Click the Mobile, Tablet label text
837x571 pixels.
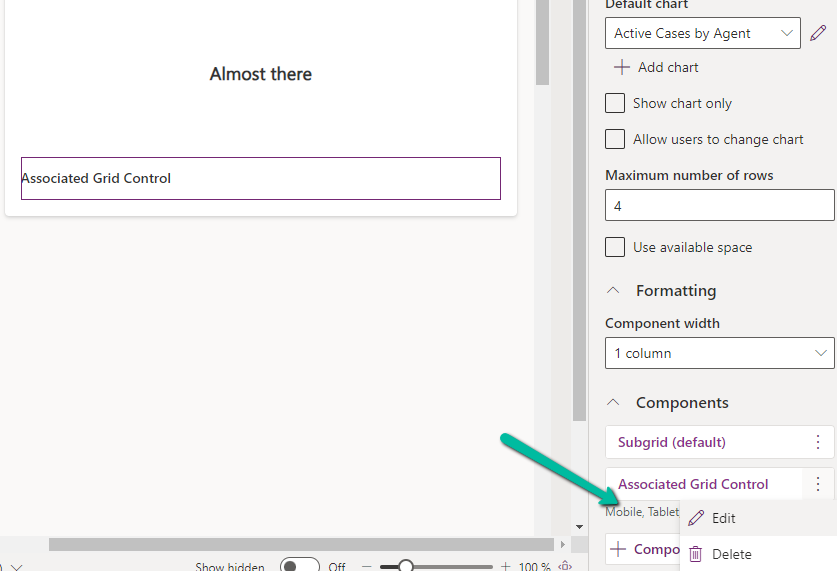click(642, 512)
